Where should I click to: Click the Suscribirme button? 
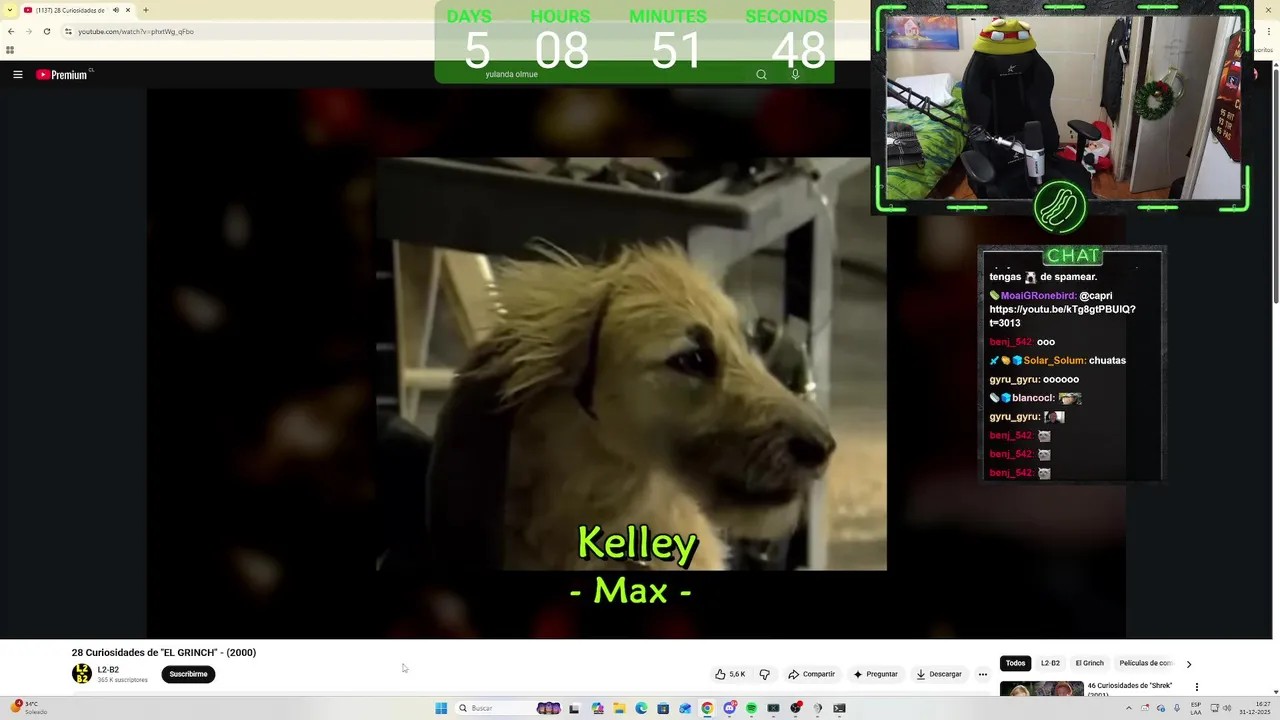(x=188, y=674)
